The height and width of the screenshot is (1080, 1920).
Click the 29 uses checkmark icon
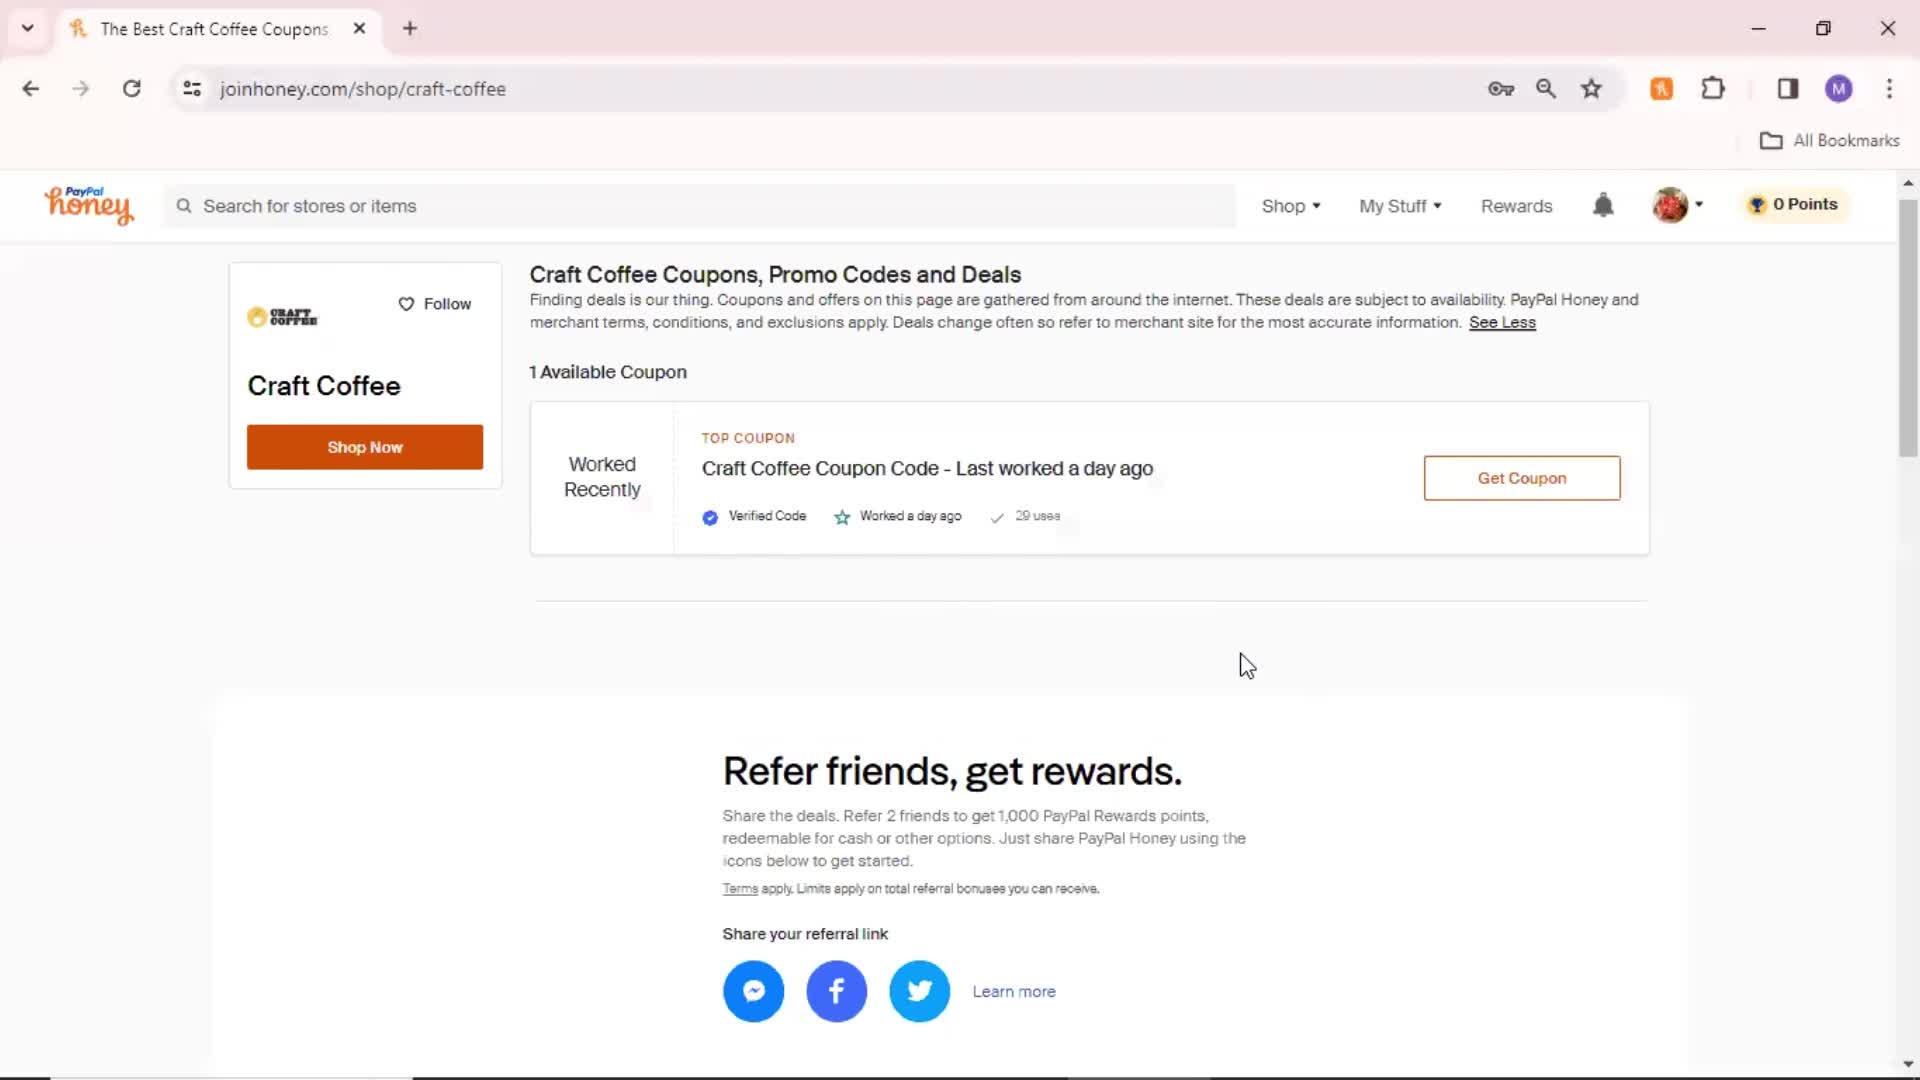pos(997,517)
